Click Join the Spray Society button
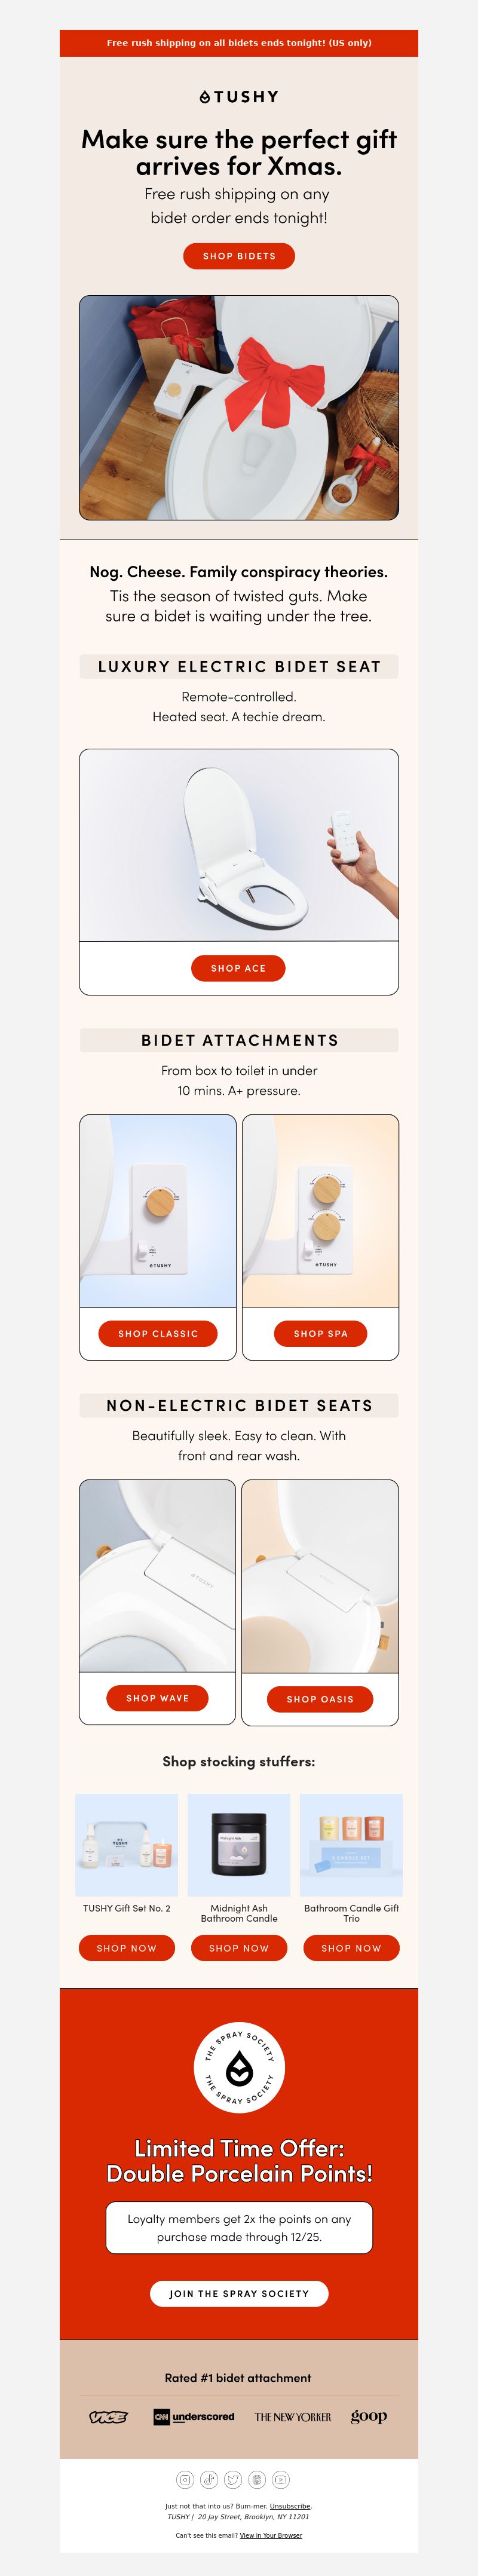The height and width of the screenshot is (2576, 478). [x=239, y=2293]
